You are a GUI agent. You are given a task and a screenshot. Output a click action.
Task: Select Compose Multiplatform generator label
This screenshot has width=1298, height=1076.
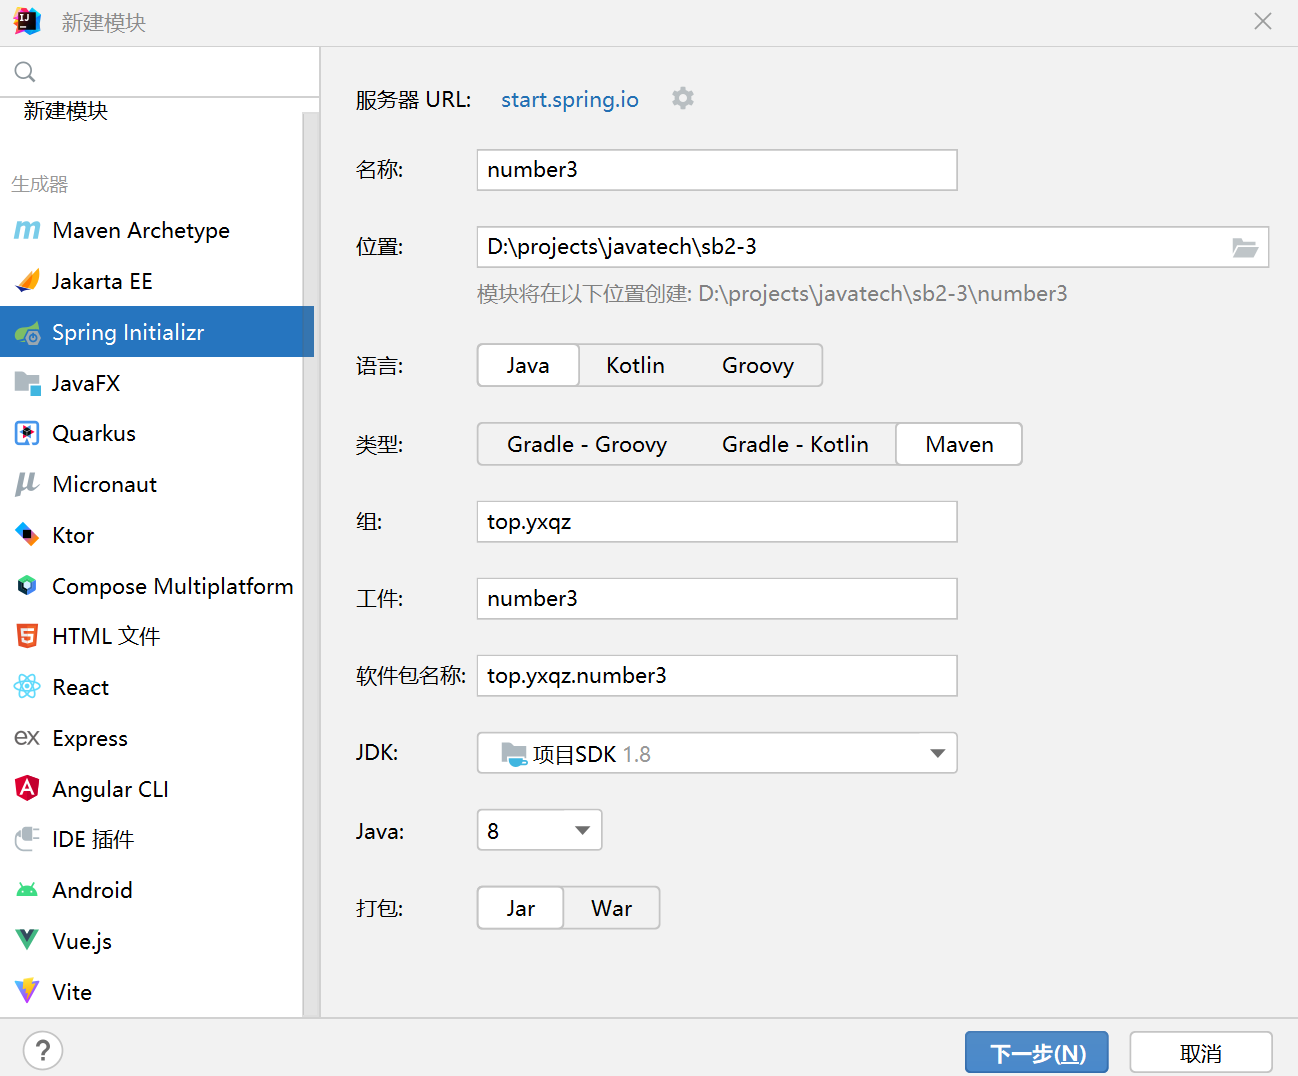[173, 586]
